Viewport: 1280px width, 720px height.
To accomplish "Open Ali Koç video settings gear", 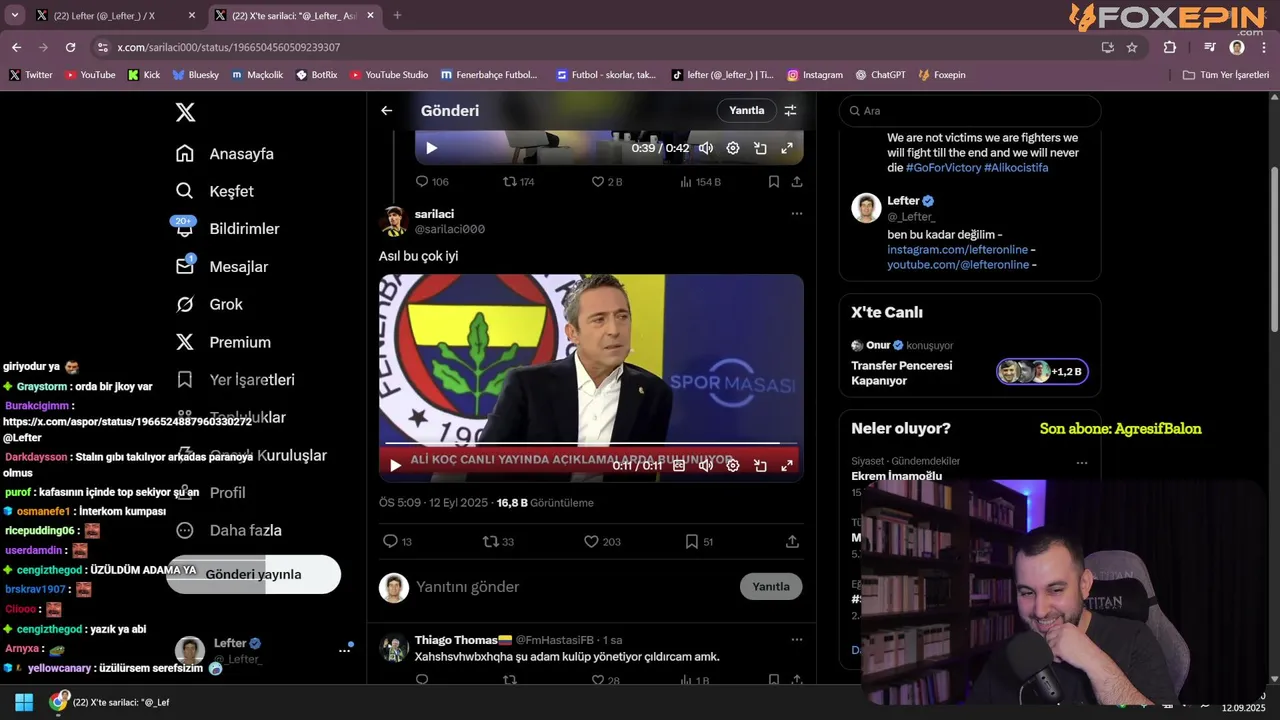I will coord(733,465).
